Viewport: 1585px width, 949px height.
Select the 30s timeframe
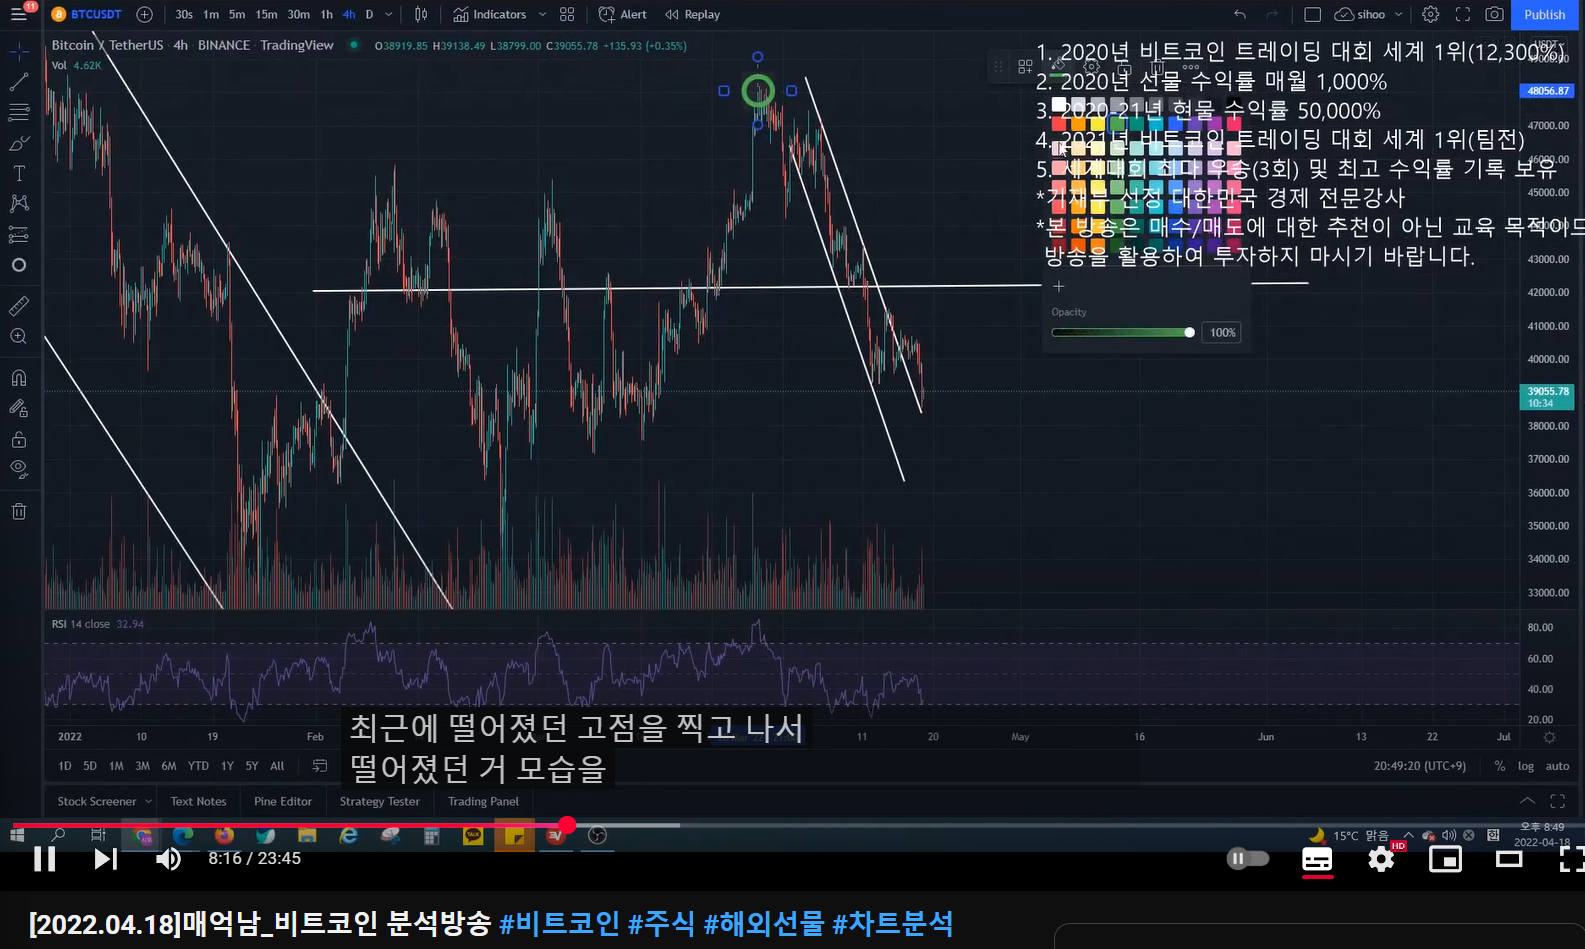[184, 14]
